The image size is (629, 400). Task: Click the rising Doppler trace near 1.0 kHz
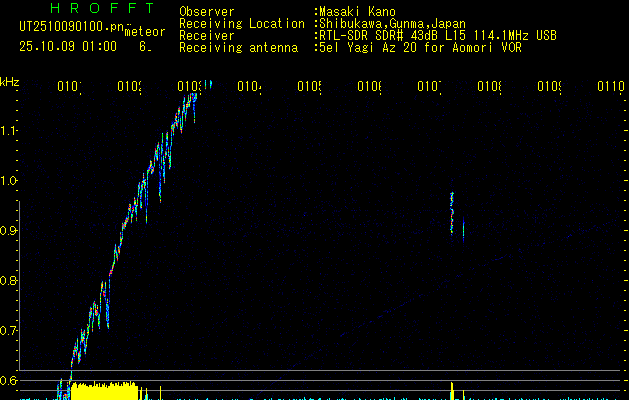pos(146,179)
